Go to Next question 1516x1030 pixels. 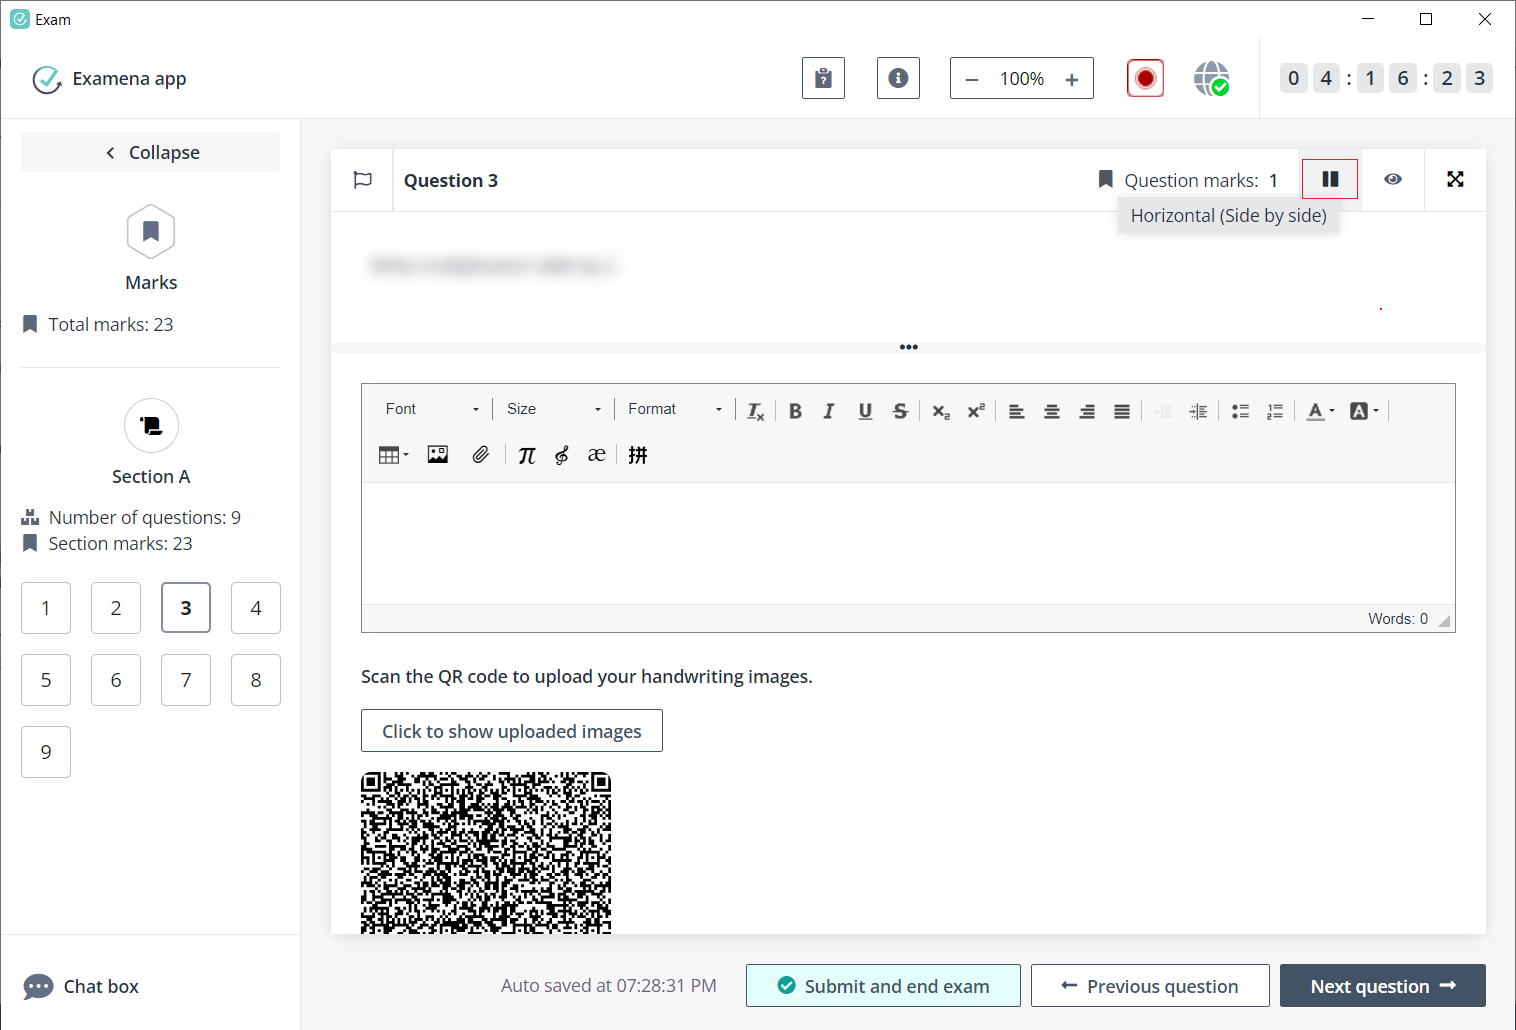pos(1383,986)
